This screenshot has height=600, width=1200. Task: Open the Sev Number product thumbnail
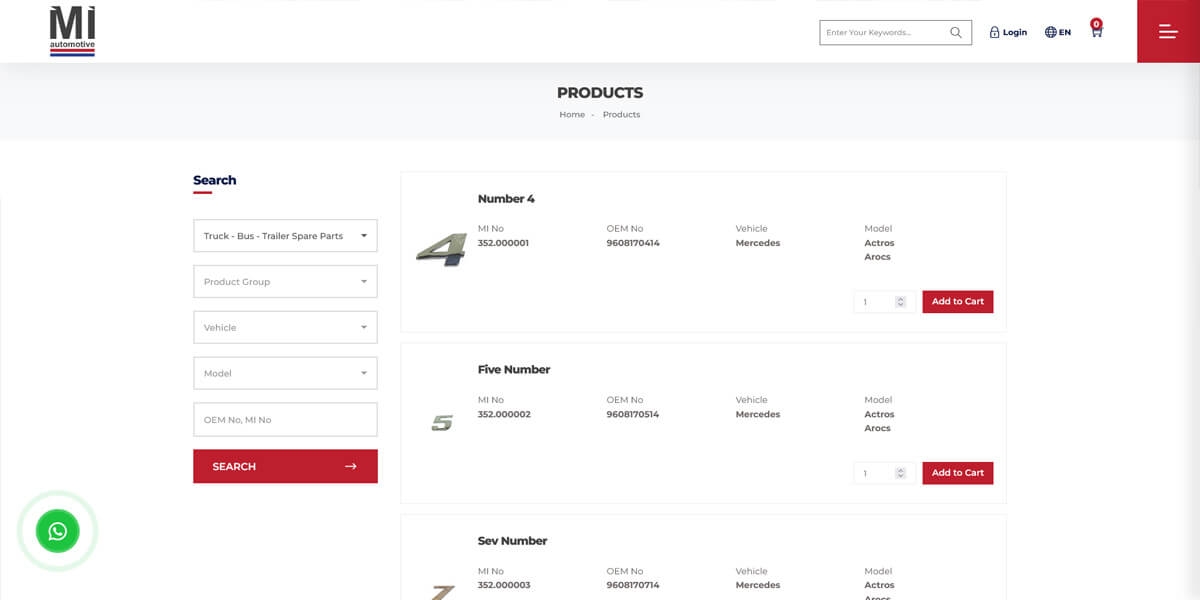[x=442, y=592]
